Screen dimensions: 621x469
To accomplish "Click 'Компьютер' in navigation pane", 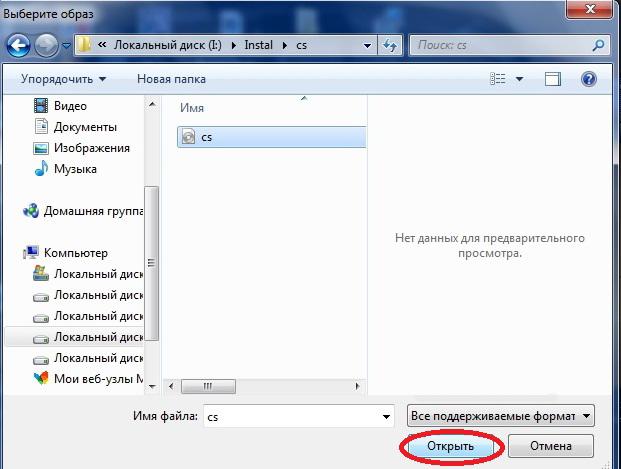I will click(x=76, y=253).
